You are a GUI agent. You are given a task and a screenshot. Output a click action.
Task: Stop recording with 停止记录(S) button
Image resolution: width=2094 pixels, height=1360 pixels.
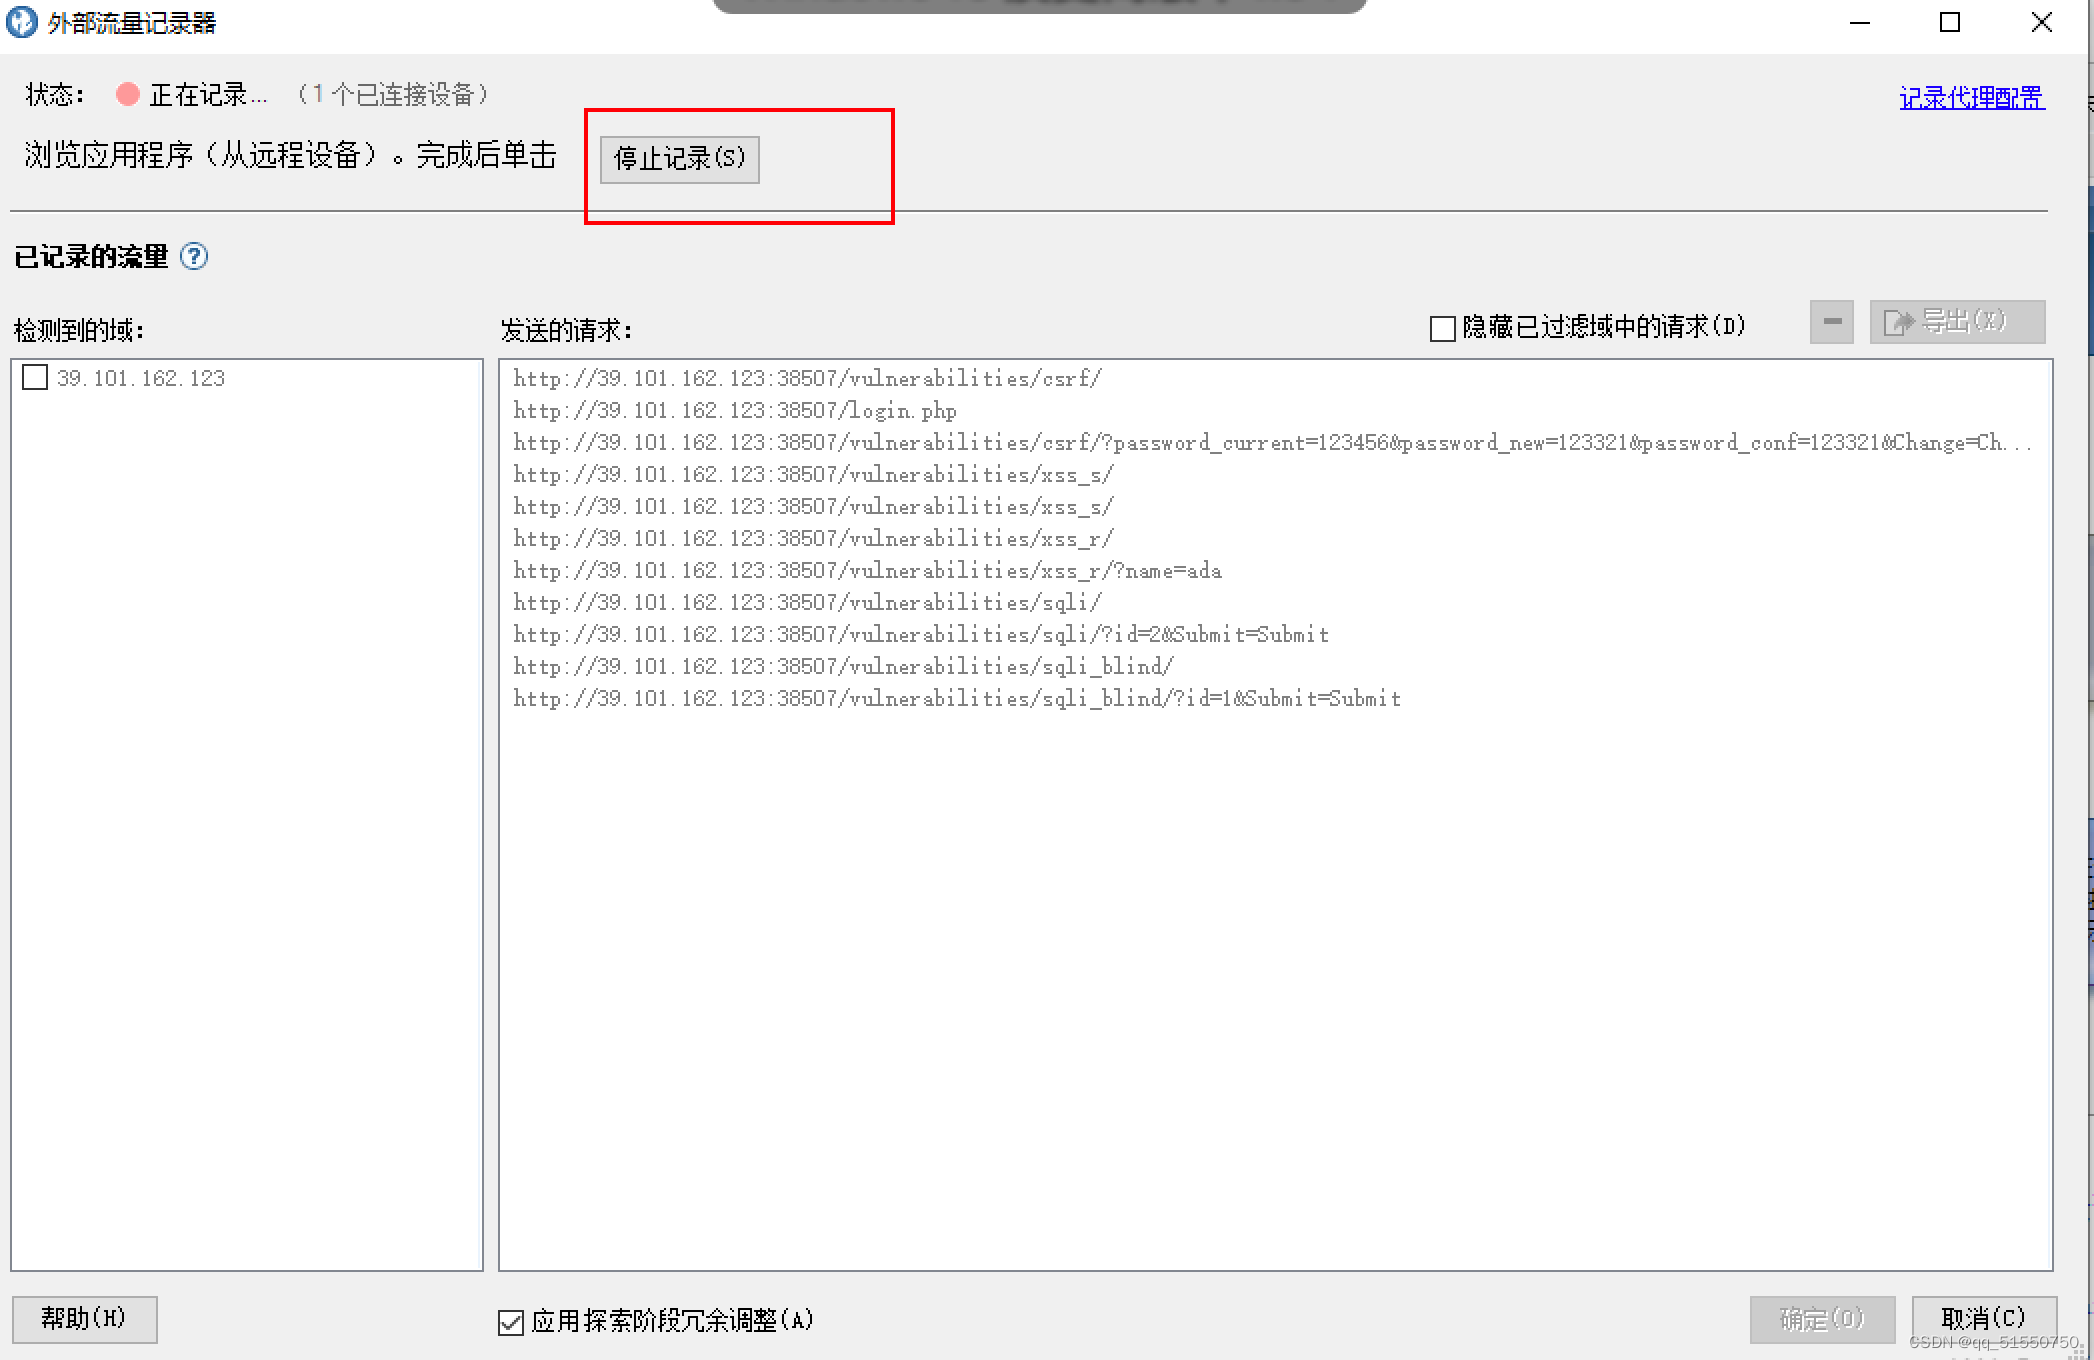679,159
